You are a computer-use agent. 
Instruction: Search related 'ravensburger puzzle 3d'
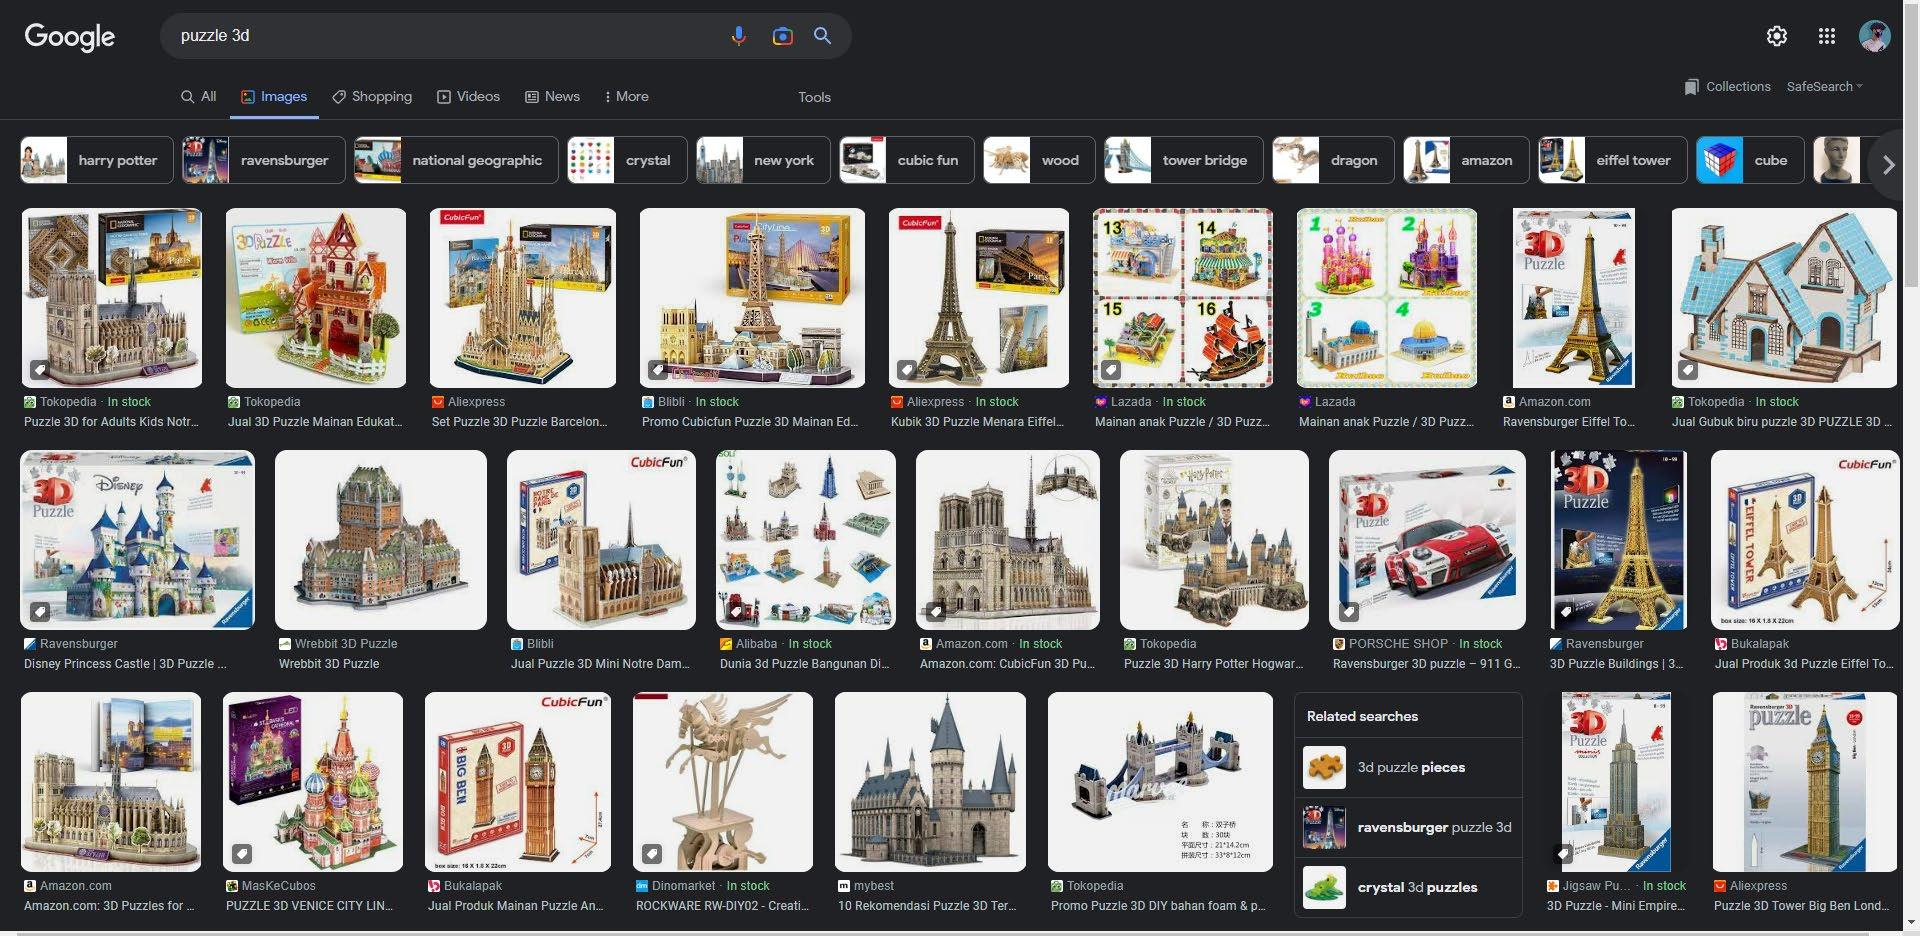(x=1408, y=828)
